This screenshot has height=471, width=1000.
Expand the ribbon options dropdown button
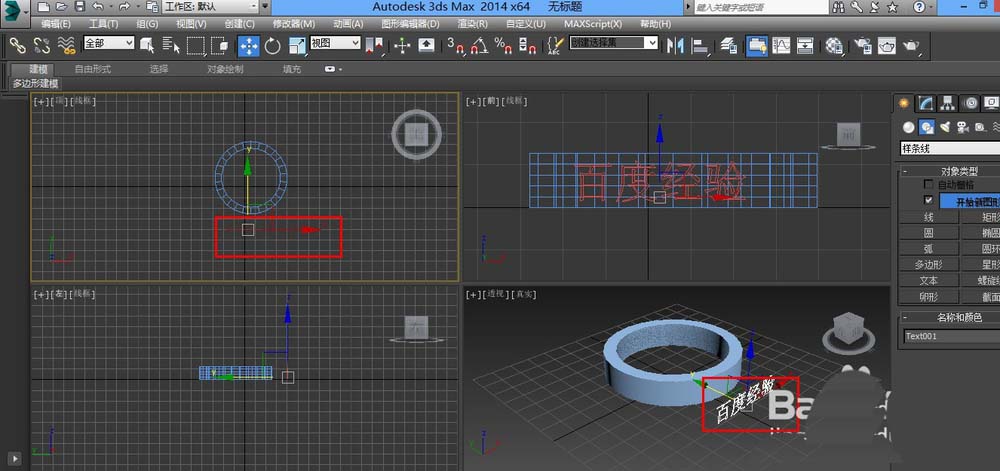(x=333, y=69)
